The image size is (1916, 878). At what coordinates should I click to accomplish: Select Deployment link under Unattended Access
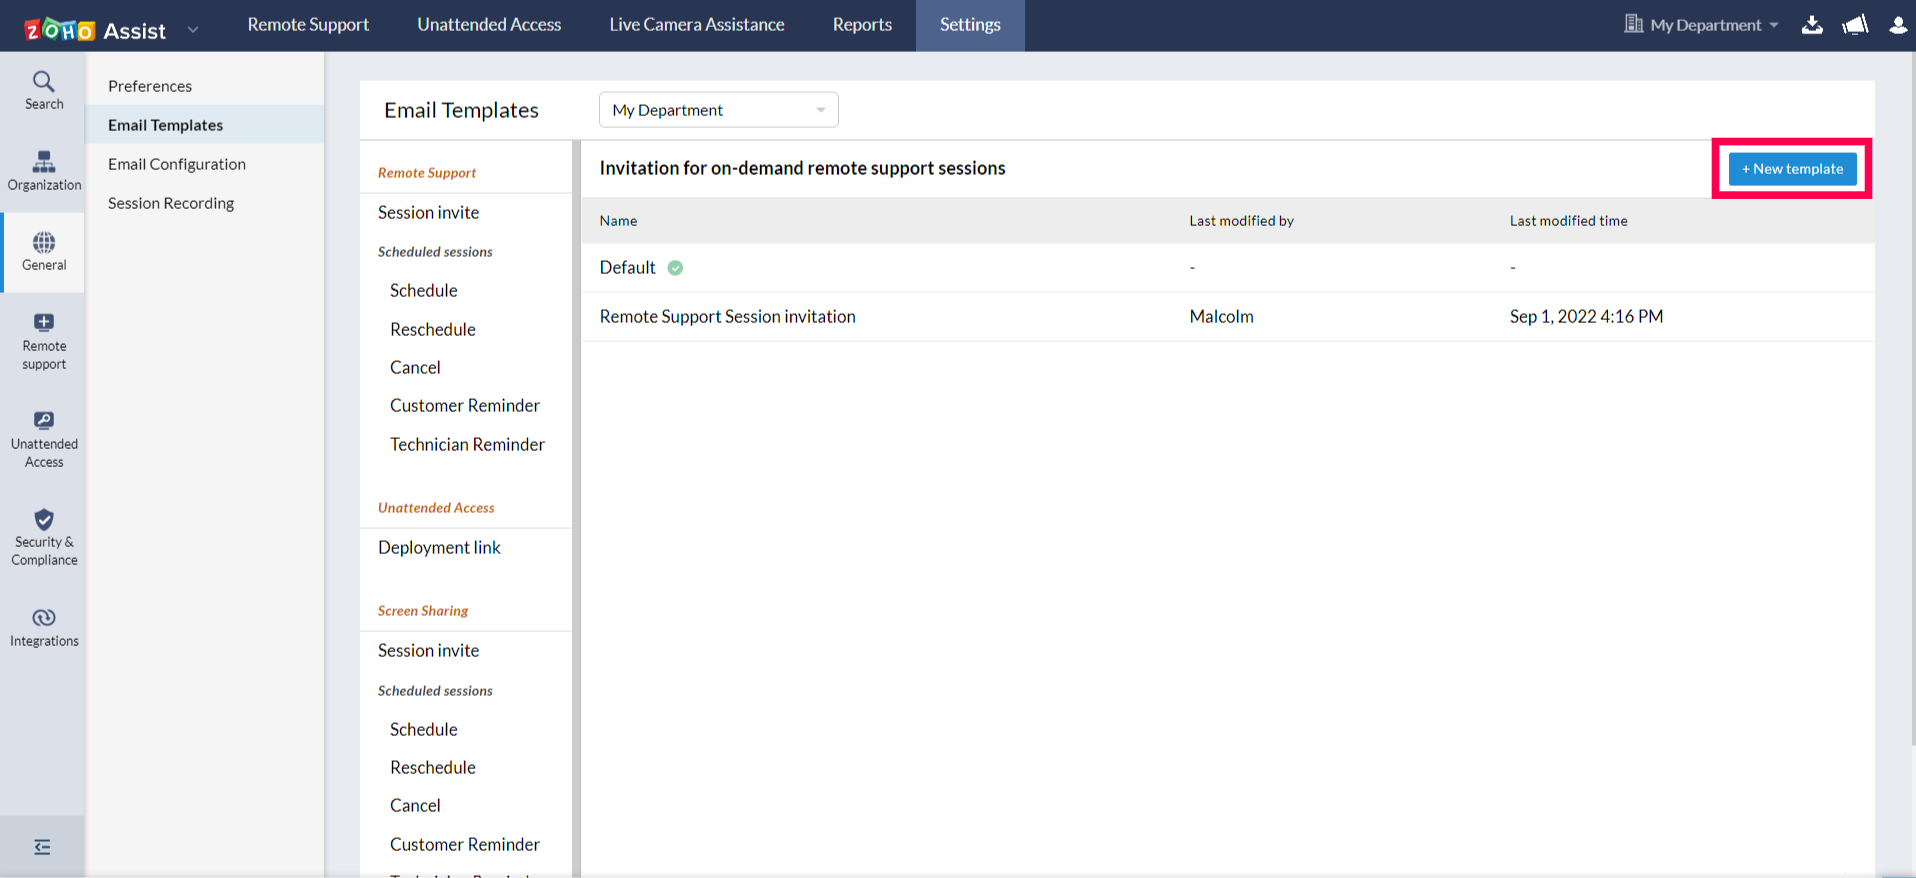[439, 548]
